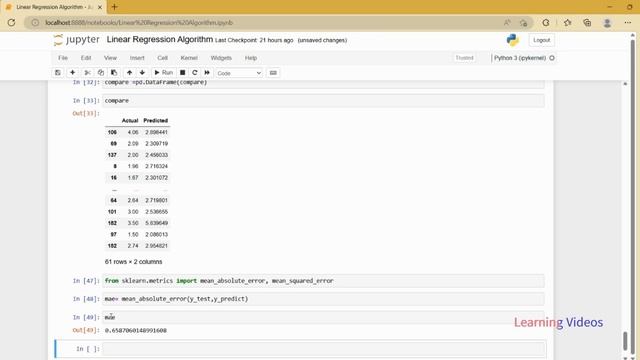Screen dimensions: 640x360
Task: Click output value 0.6587060148991608
Action: point(136,330)
